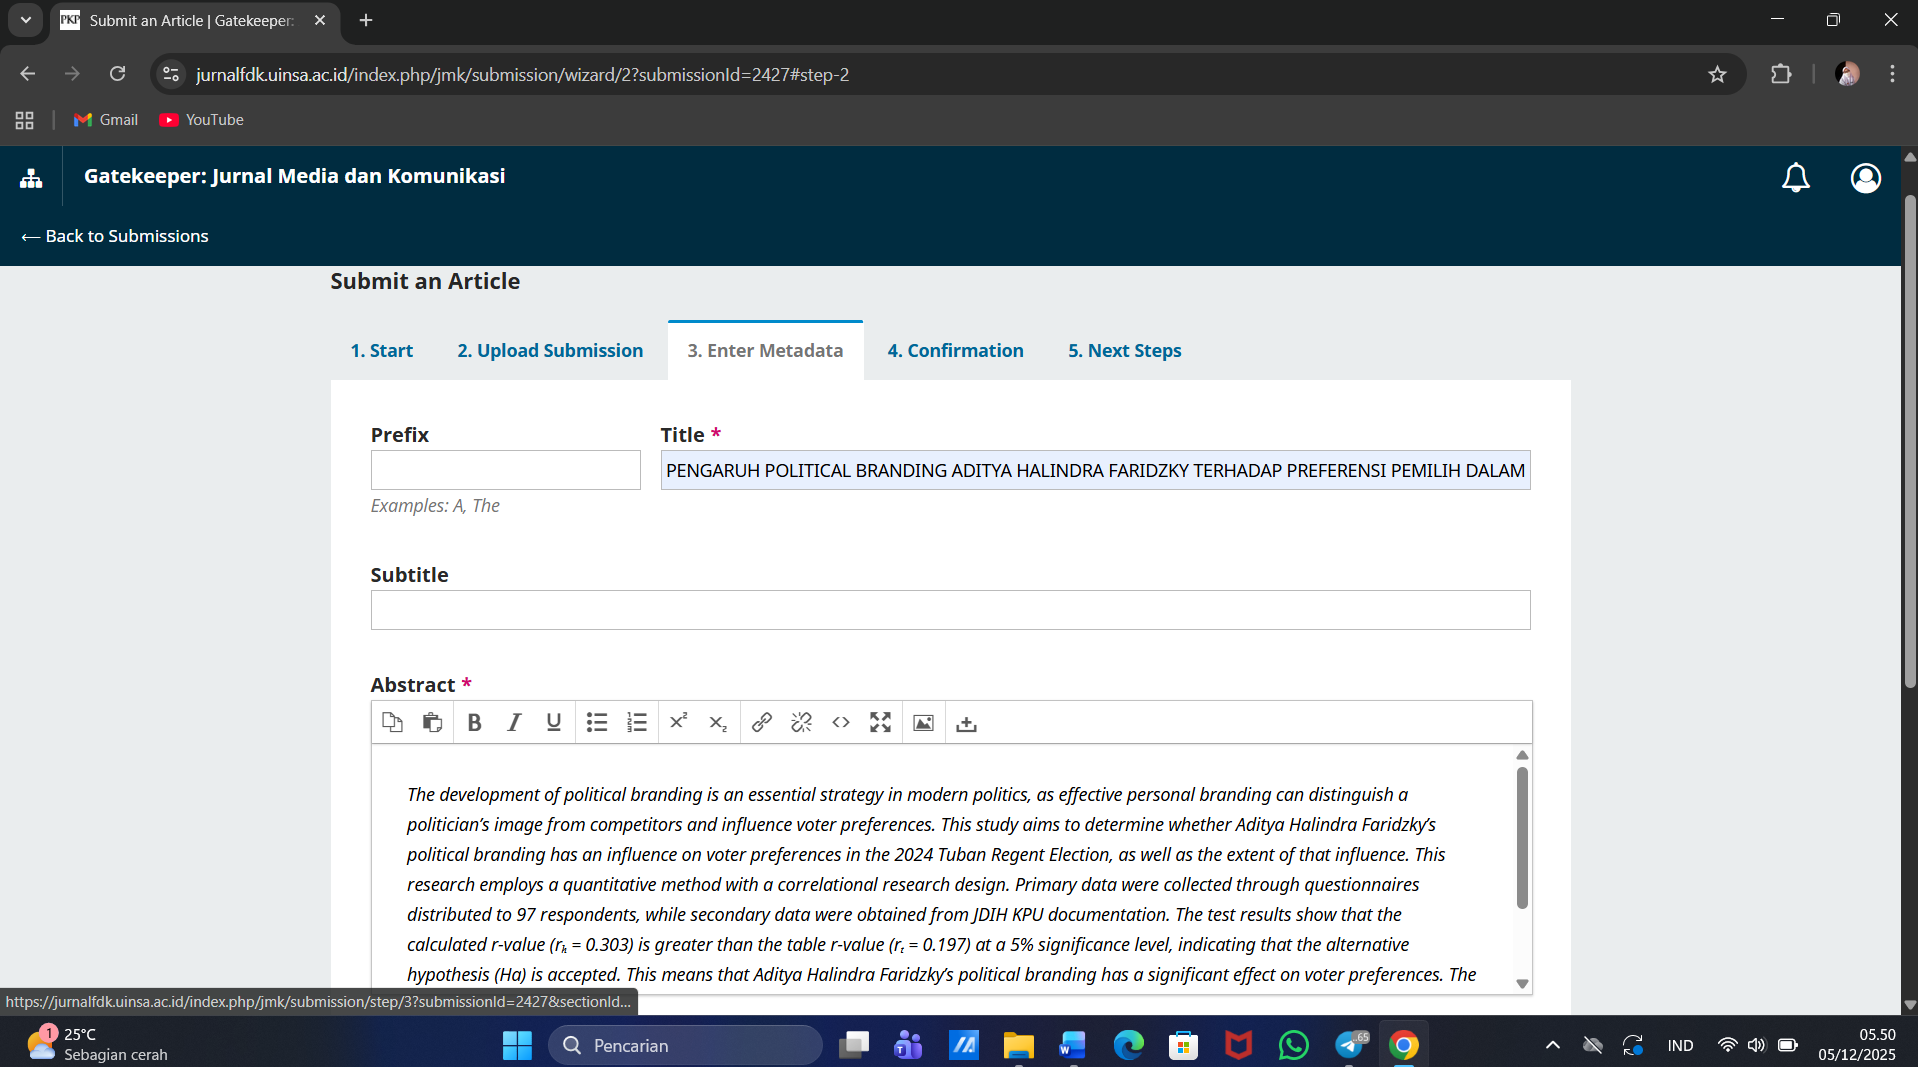Open the source code view icon

coord(841,723)
